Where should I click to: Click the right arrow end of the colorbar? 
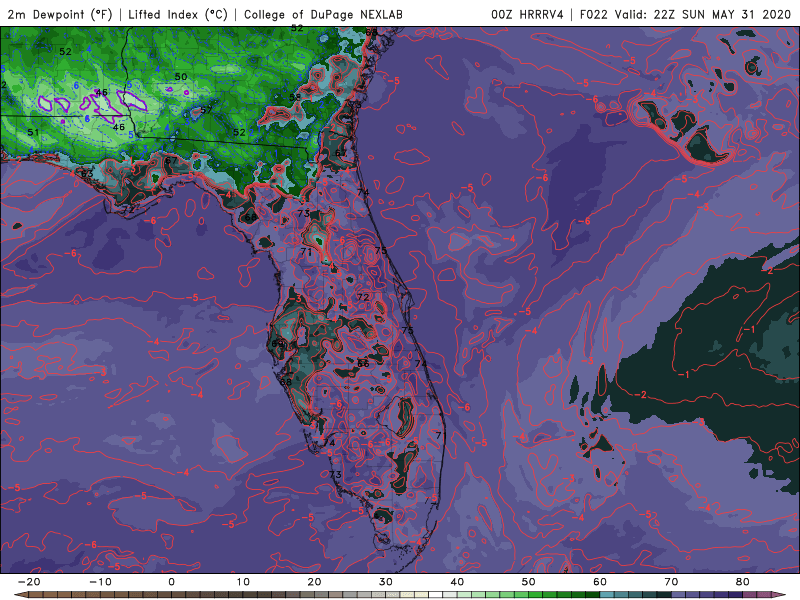pyautogui.click(x=780, y=595)
